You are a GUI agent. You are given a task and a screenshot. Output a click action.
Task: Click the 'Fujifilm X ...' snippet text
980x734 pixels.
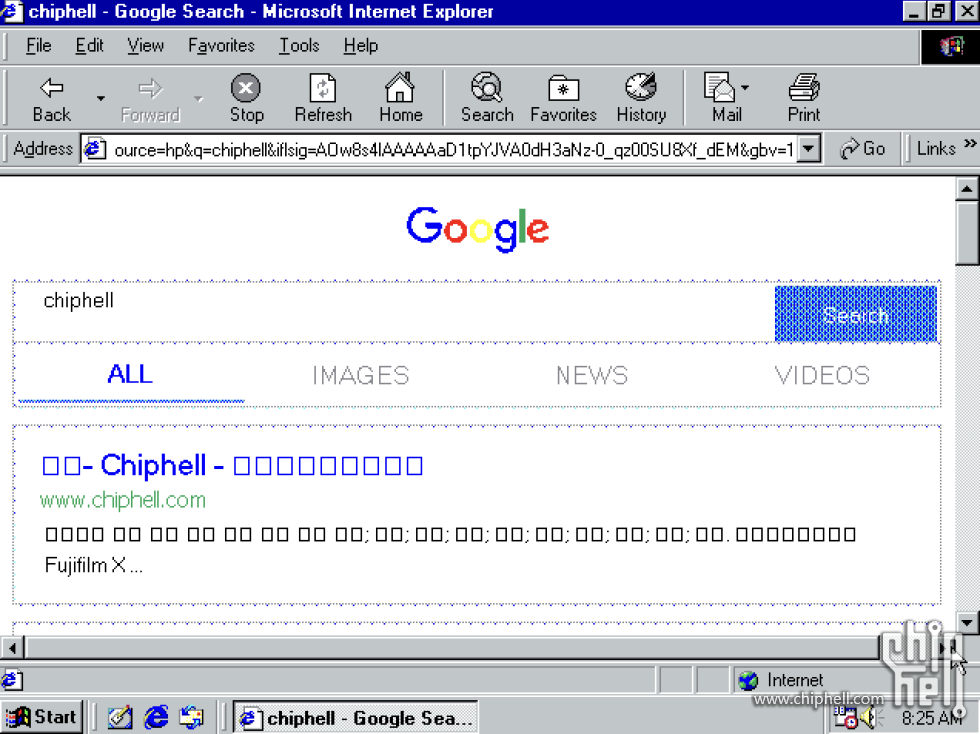tap(94, 565)
